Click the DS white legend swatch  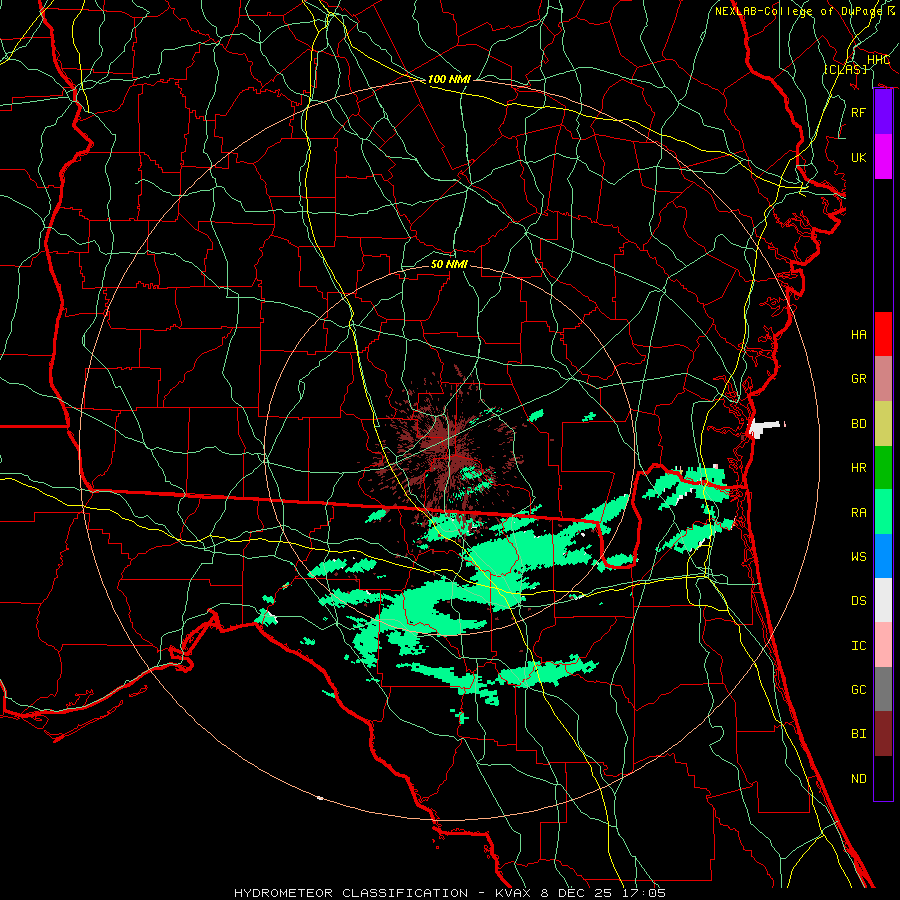[x=883, y=600]
